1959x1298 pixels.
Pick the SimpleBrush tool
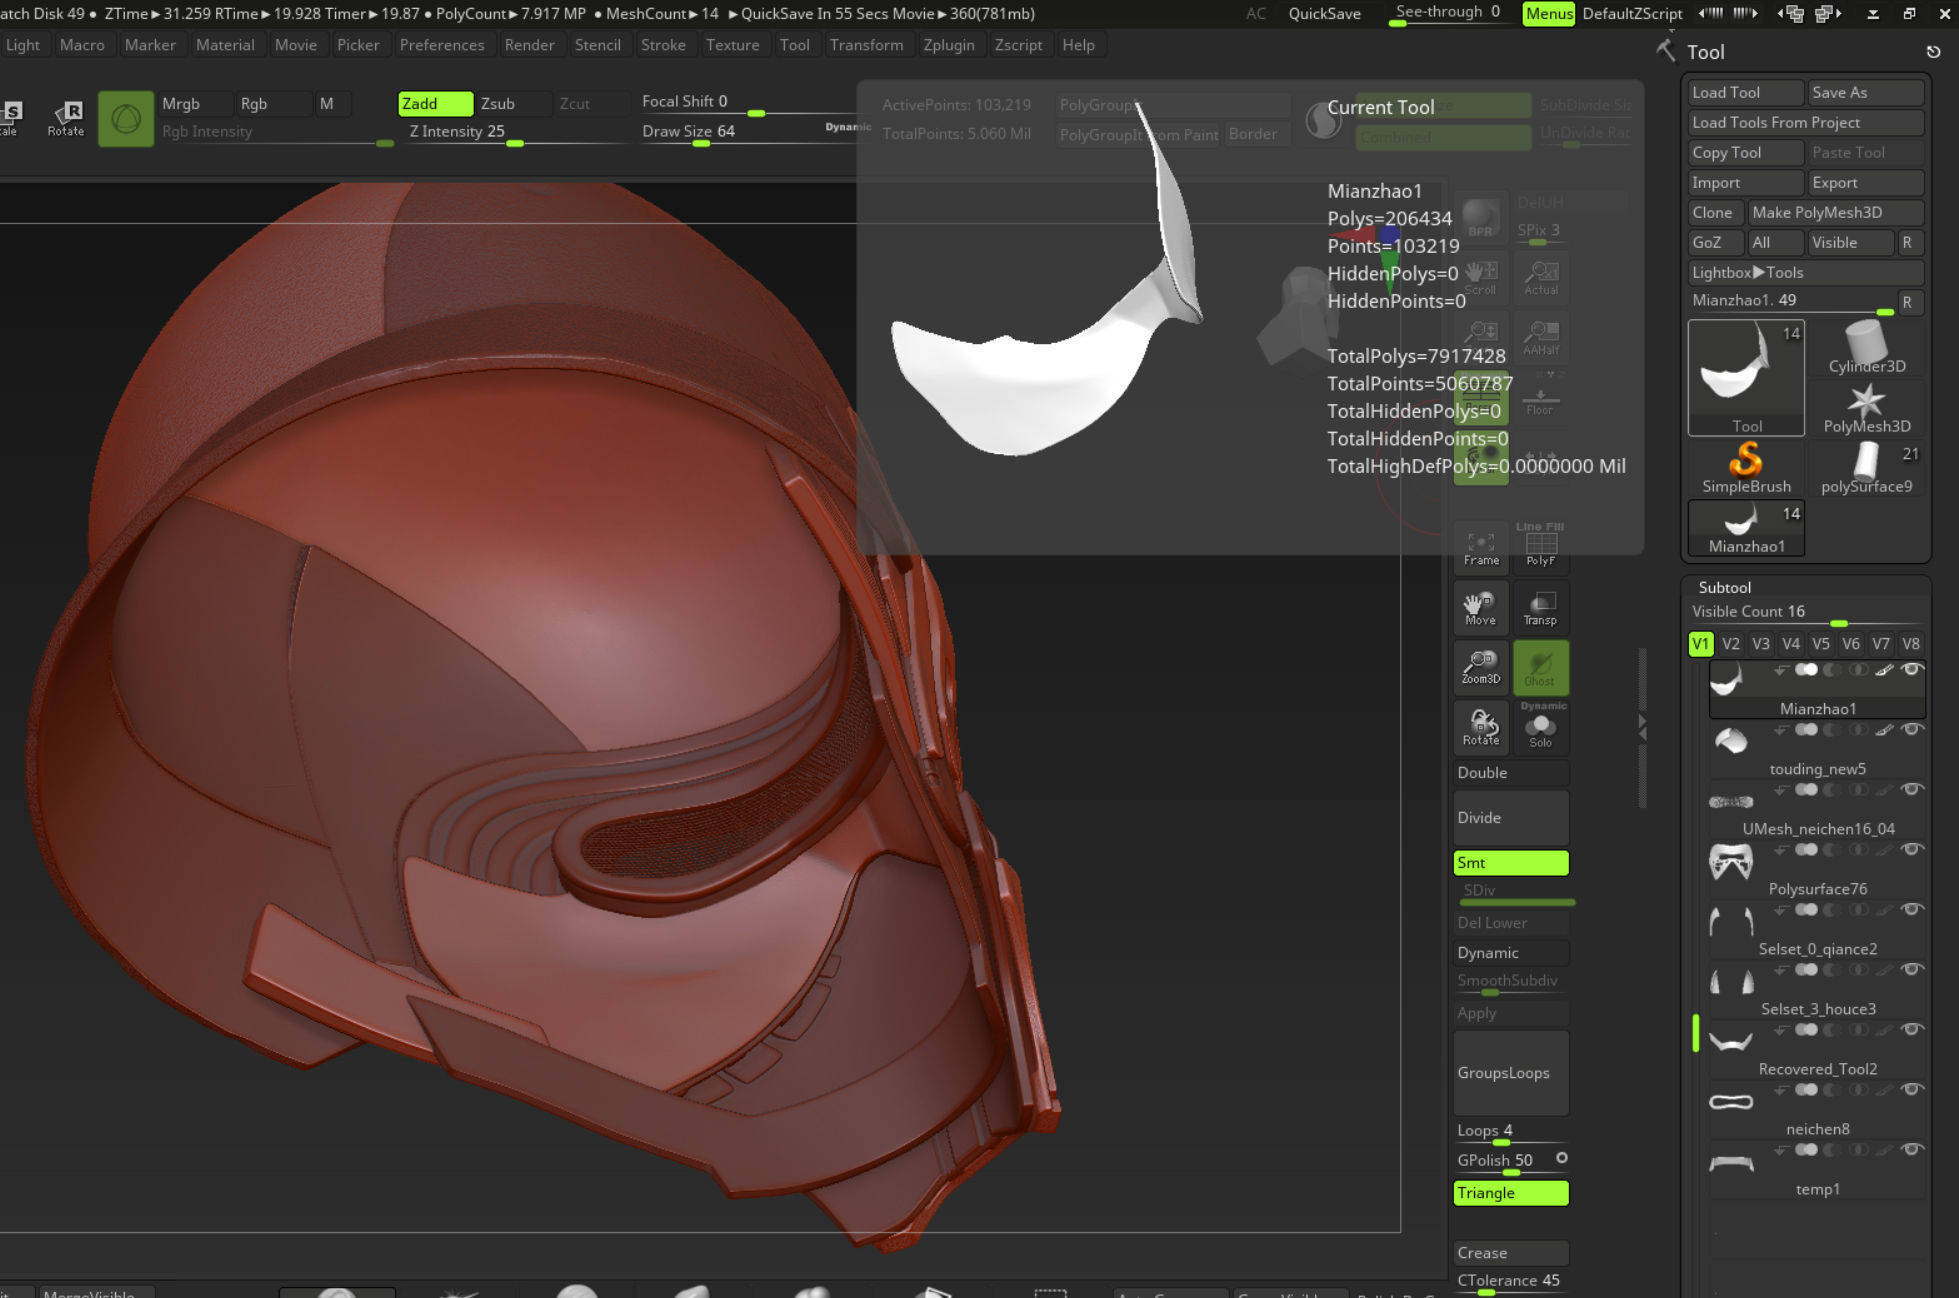[x=1746, y=468]
